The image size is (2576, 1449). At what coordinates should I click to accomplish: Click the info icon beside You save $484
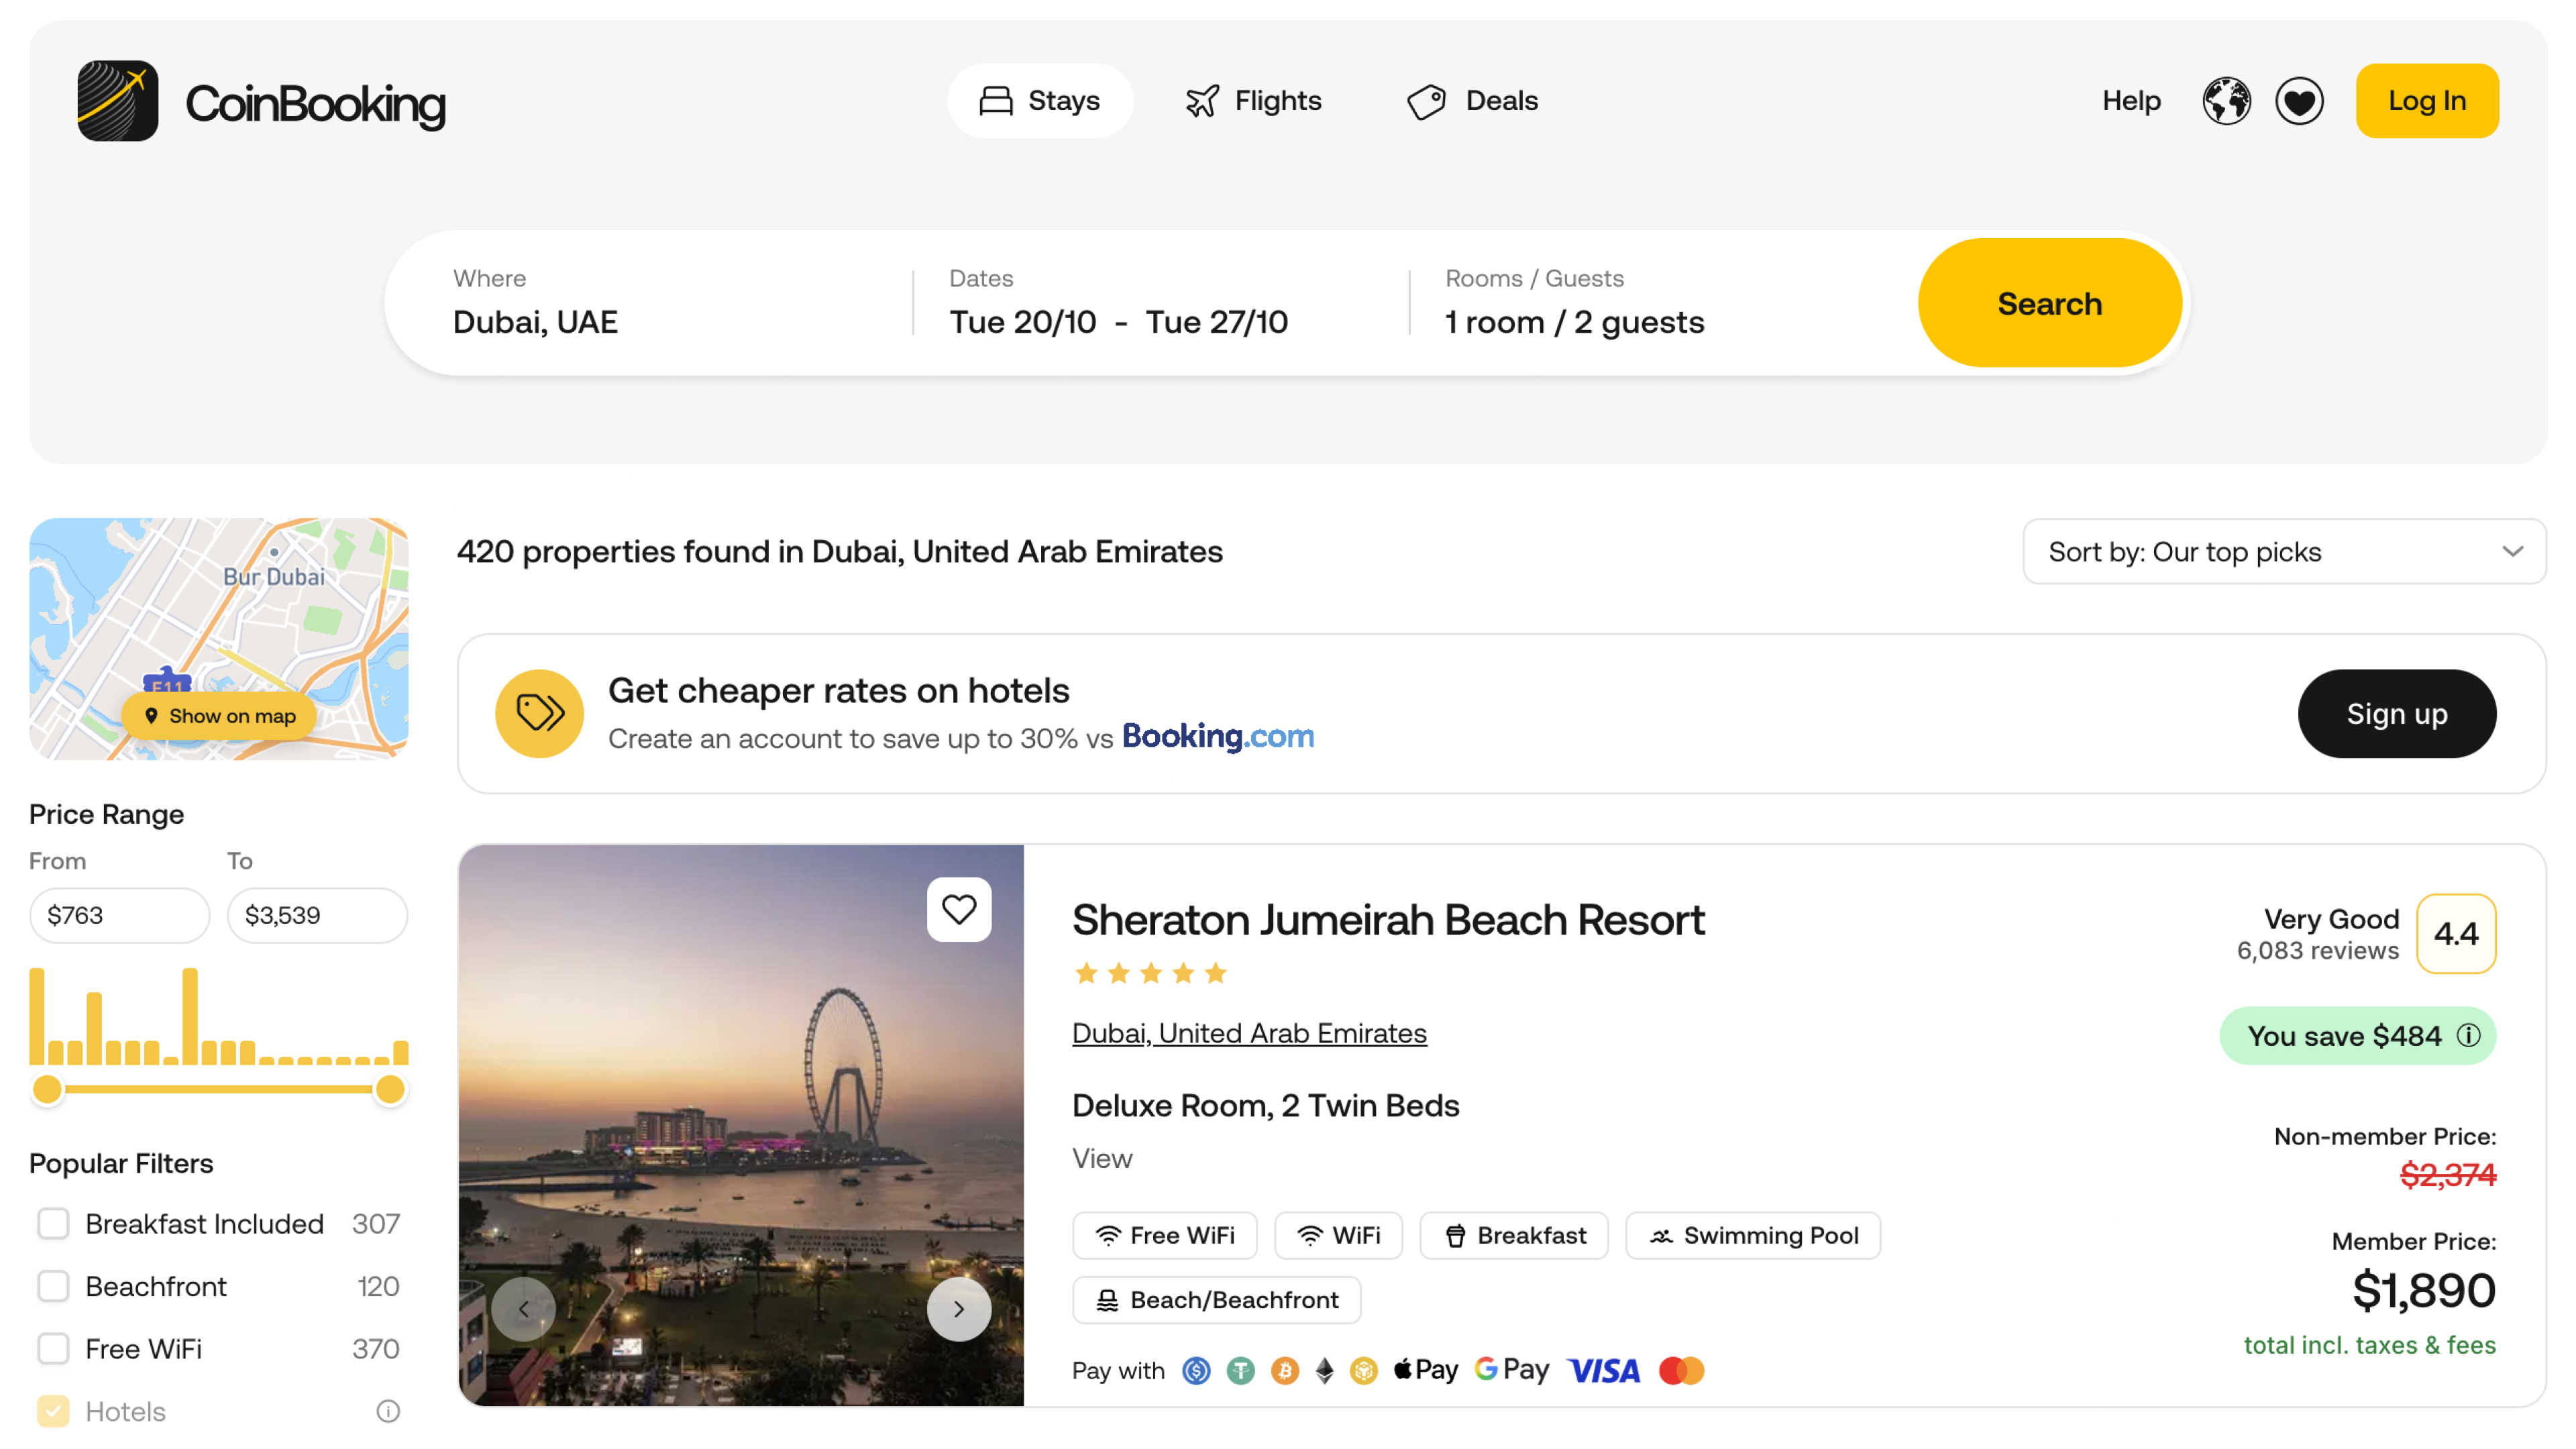point(2468,1036)
